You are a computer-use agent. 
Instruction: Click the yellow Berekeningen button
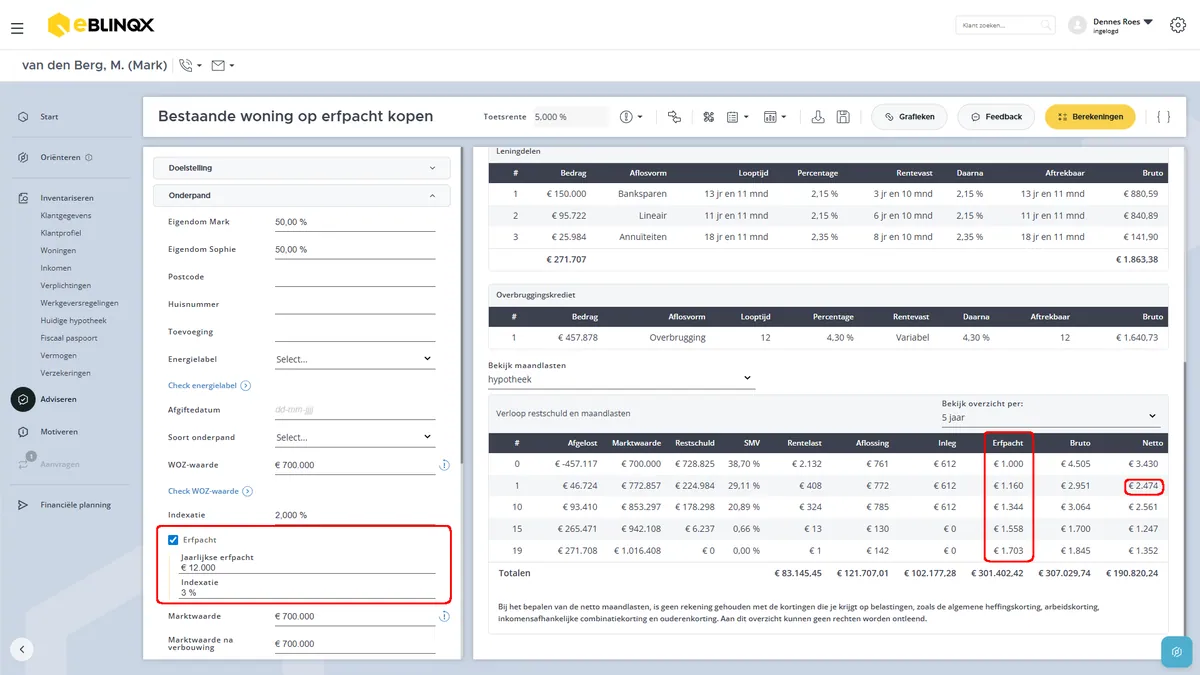tap(1090, 117)
